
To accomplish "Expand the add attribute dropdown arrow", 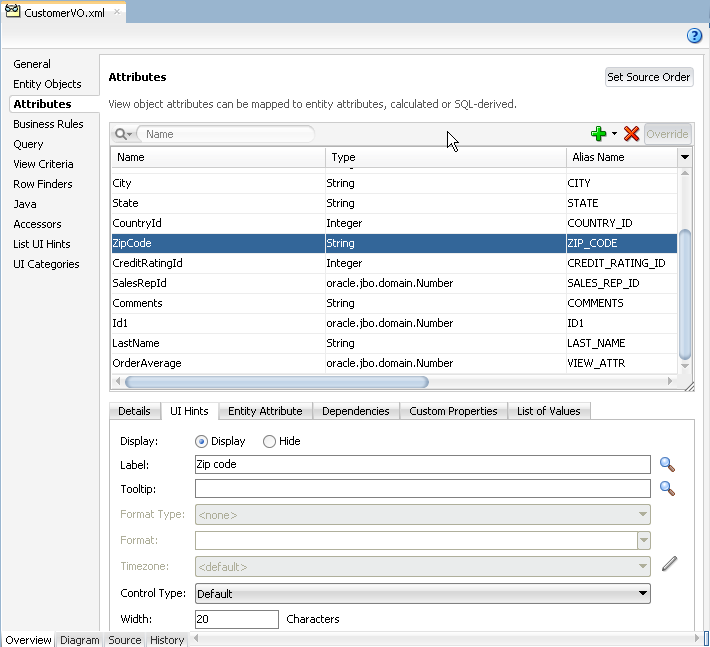I will pos(614,134).
